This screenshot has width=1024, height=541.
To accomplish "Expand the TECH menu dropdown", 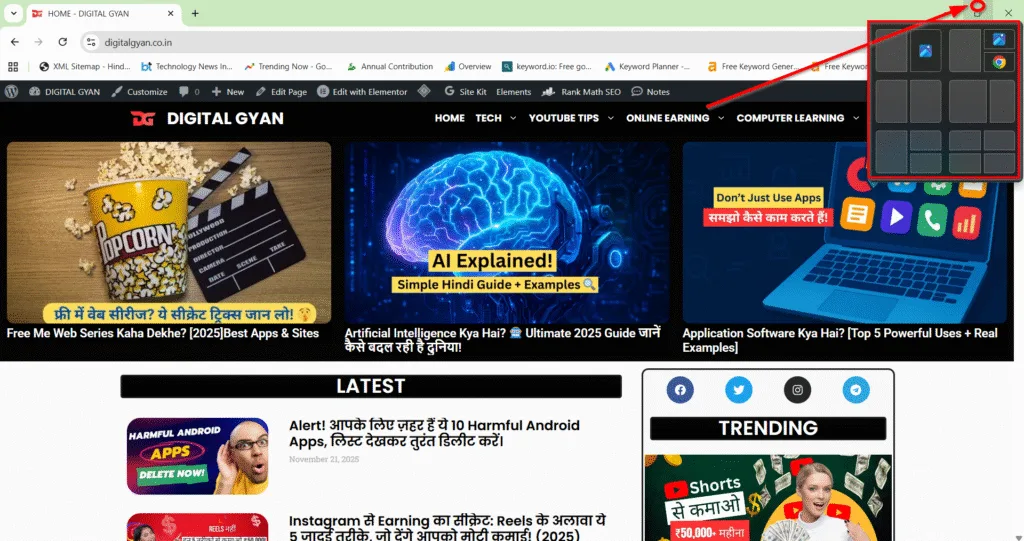I will pos(496,118).
